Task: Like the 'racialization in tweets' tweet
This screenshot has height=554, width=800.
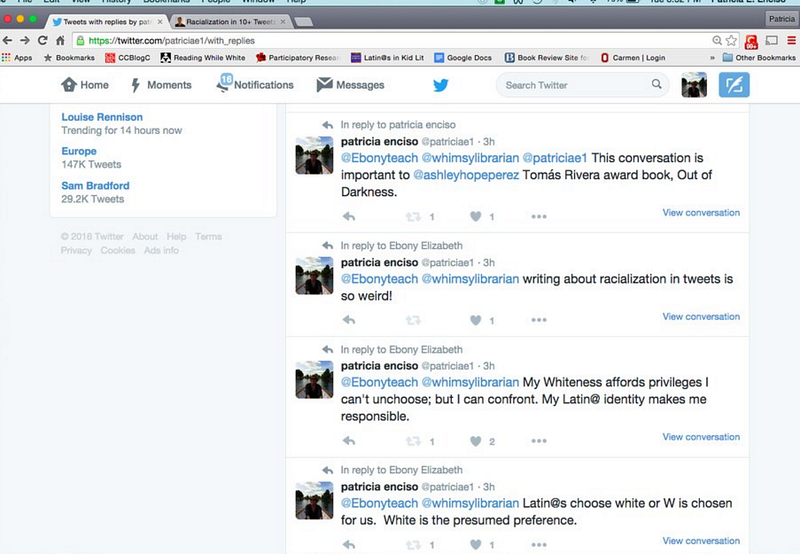Action: click(x=476, y=320)
